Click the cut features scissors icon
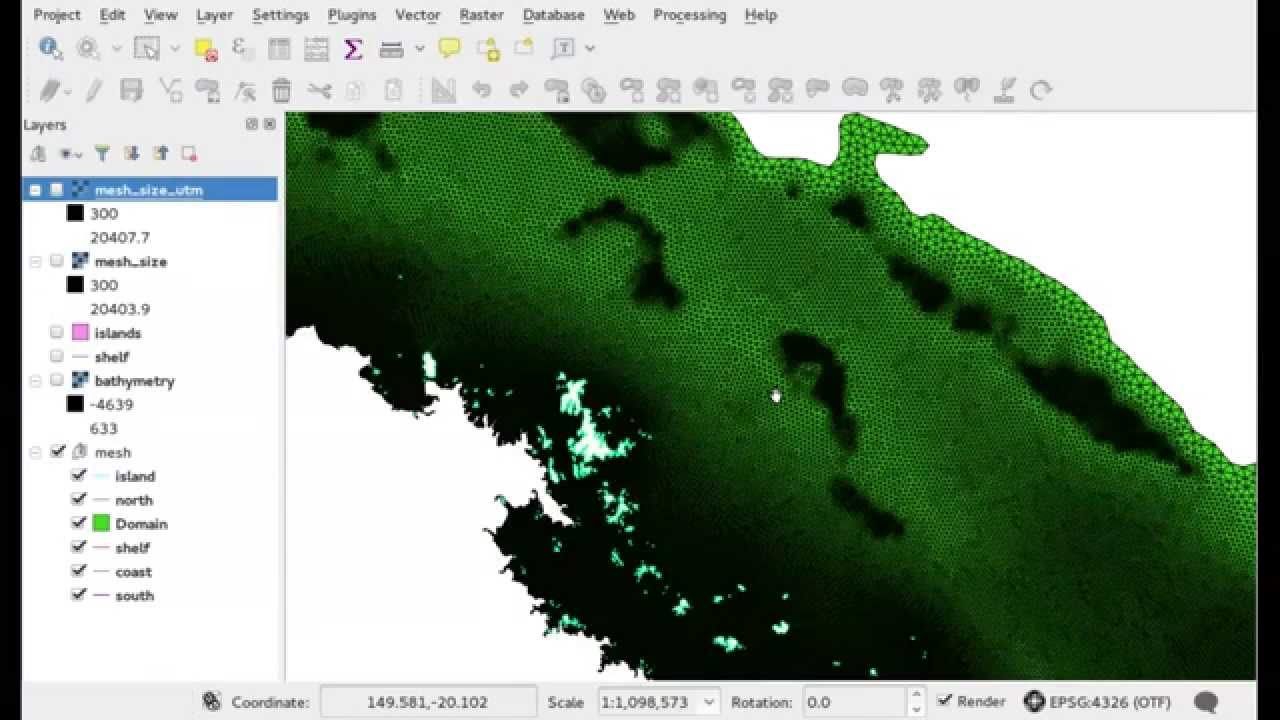Image resolution: width=1280 pixels, height=720 pixels. coord(319,90)
